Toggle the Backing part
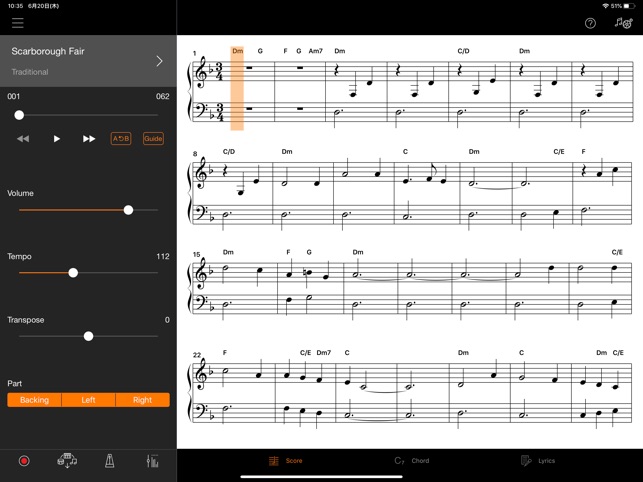The height and width of the screenshot is (482, 643). (34, 400)
